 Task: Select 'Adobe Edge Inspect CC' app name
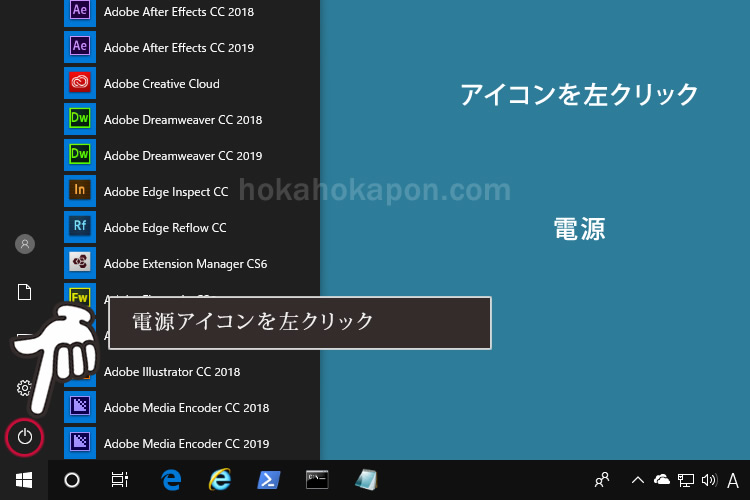pyautogui.click(x=166, y=191)
